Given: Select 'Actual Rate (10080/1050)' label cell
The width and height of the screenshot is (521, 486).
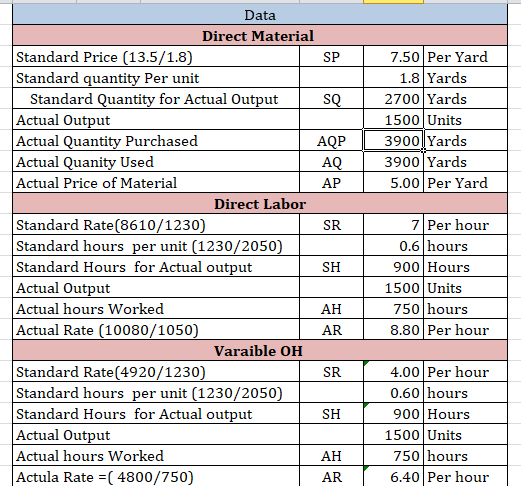Looking at the screenshot, I should (x=156, y=330).
